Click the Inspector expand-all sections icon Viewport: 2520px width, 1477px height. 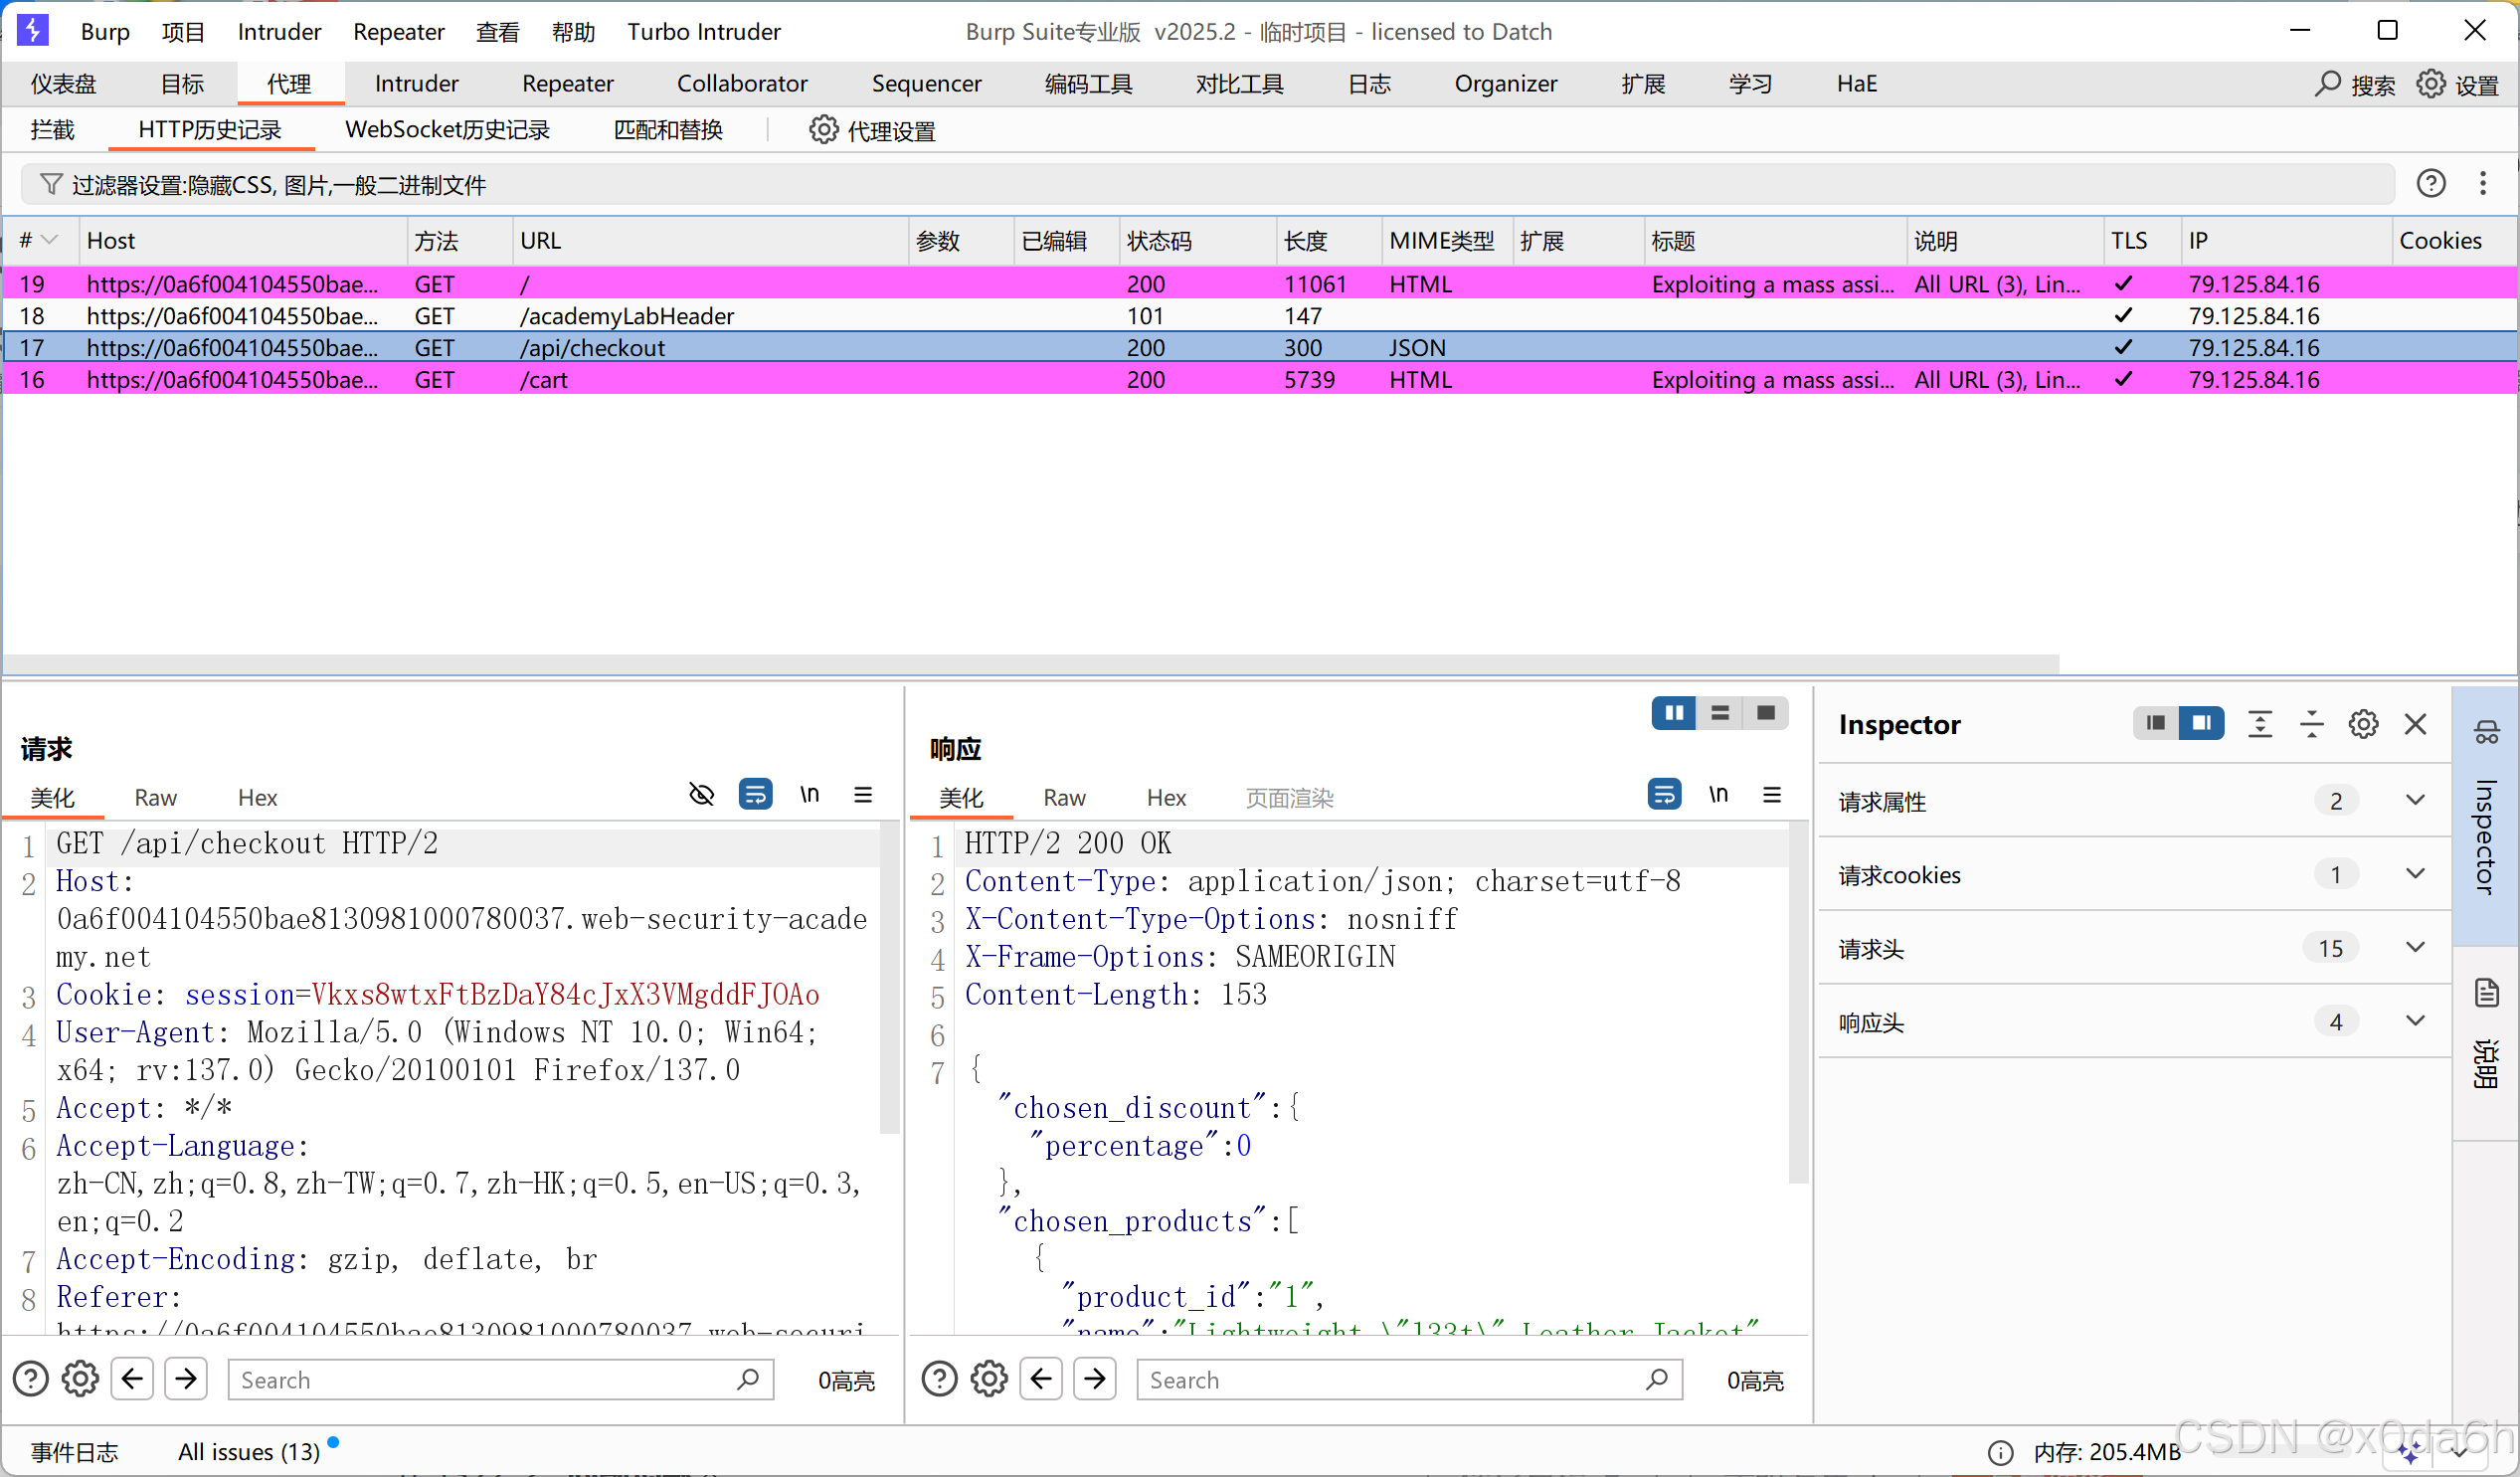(2260, 724)
